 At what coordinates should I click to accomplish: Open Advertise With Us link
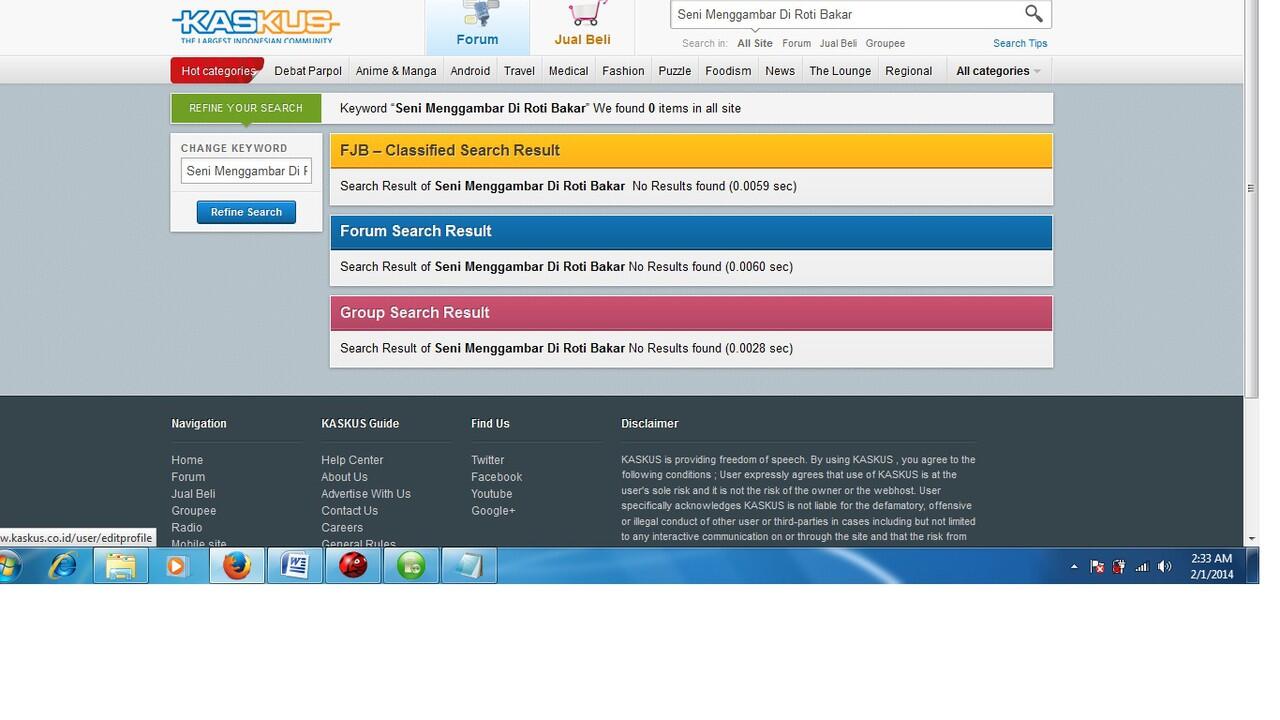[x=366, y=494]
